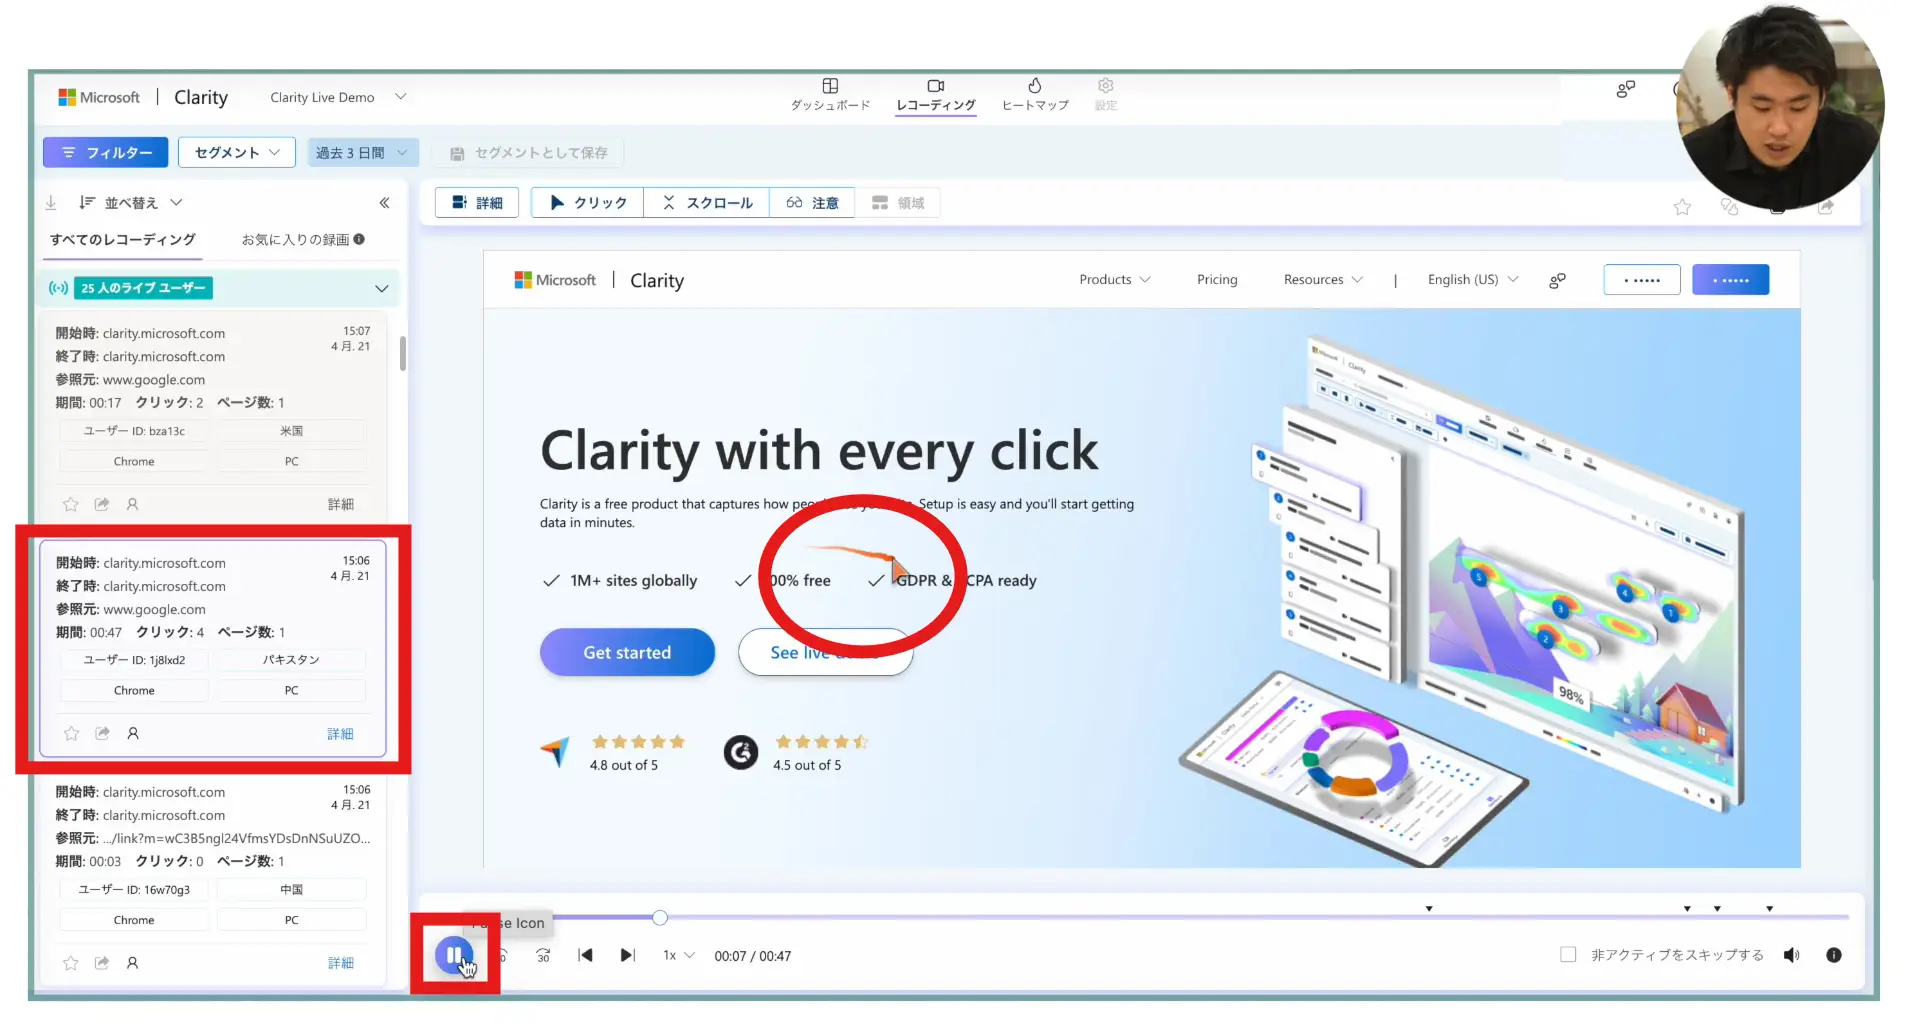Skip forward 30 seconds icon
This screenshot has width=1909, height=1035.
[x=543, y=956]
